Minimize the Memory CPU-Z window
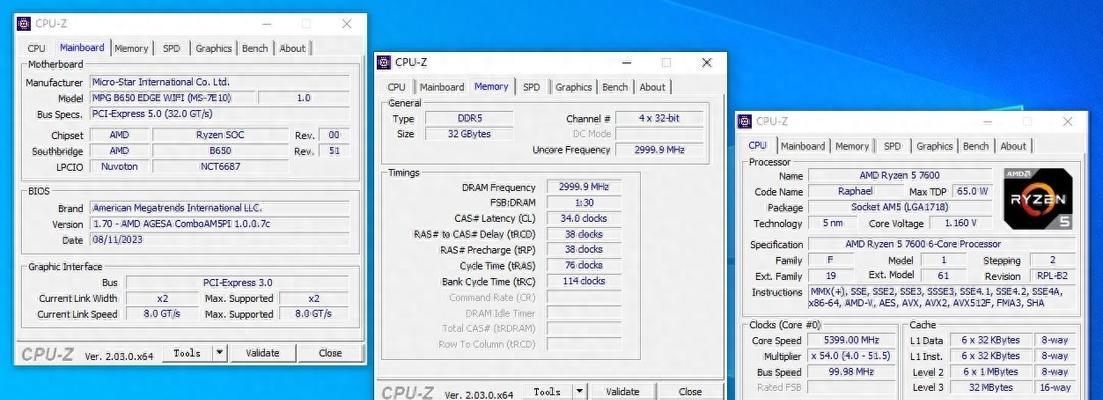This screenshot has width=1103, height=400. 626,63
